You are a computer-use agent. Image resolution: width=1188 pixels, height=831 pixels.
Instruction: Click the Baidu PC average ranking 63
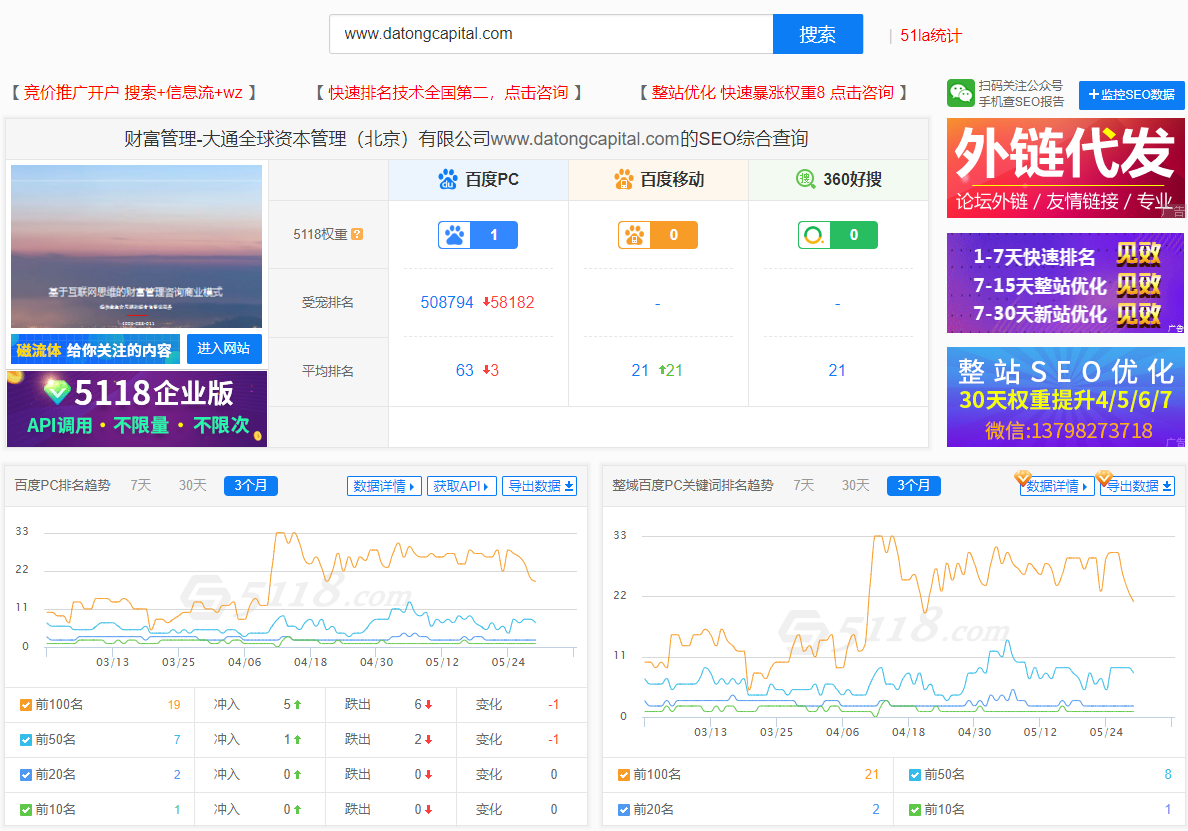(x=464, y=370)
